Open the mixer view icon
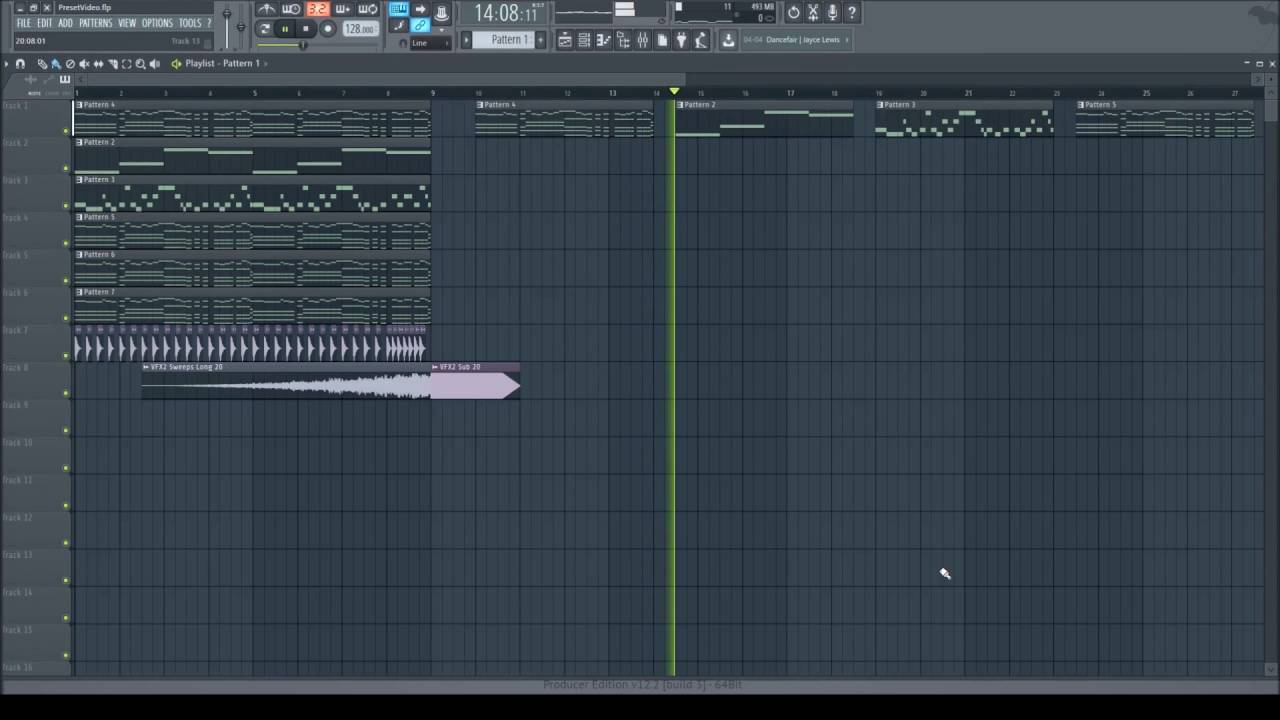 643,40
